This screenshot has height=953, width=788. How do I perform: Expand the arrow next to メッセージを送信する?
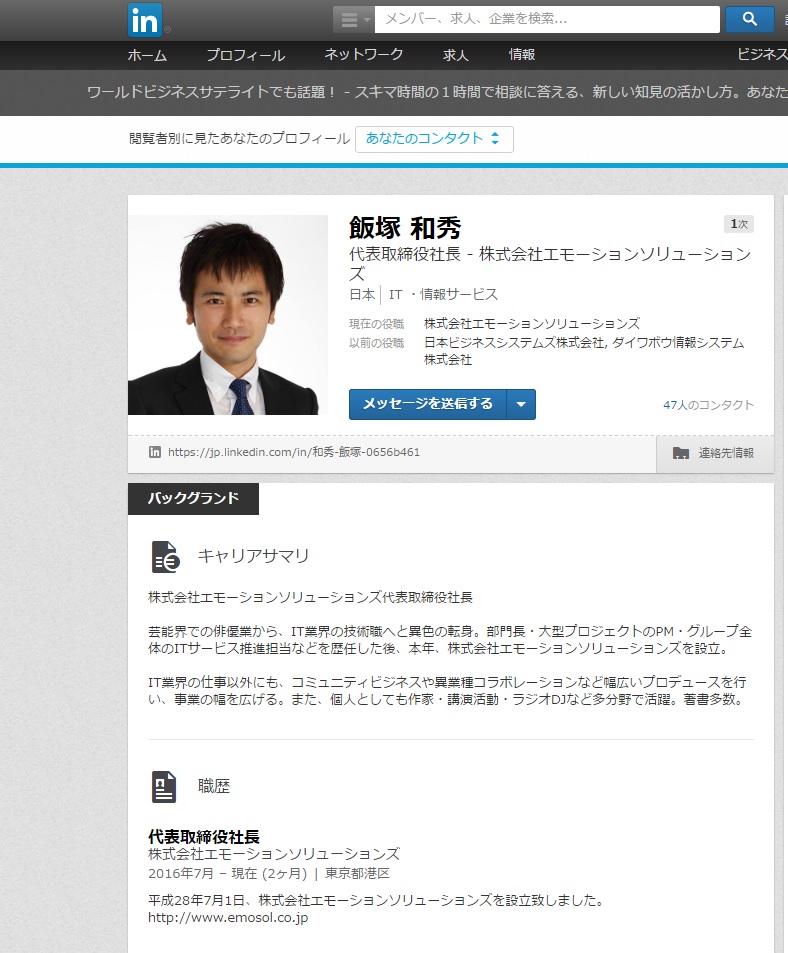click(521, 404)
